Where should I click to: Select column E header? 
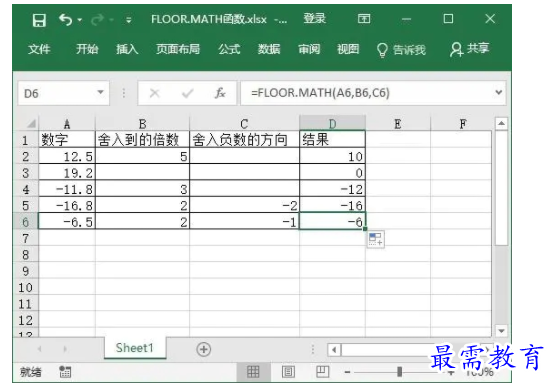click(398, 124)
